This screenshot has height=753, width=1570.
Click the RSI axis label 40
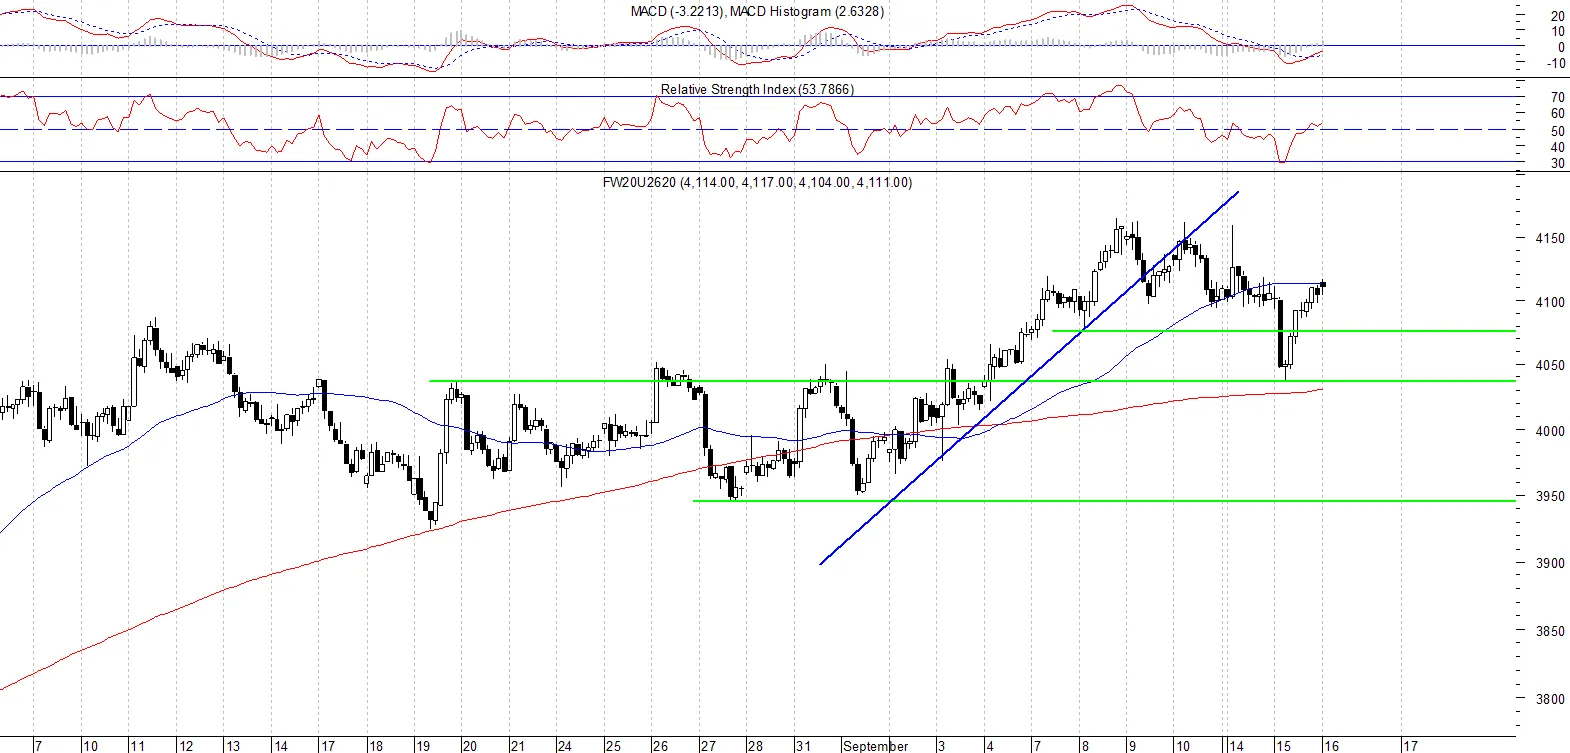point(1558,147)
